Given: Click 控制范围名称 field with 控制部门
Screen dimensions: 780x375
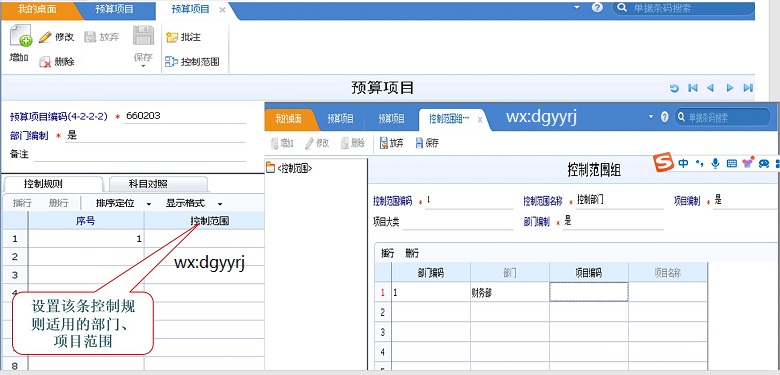Looking at the screenshot, I should [620, 201].
